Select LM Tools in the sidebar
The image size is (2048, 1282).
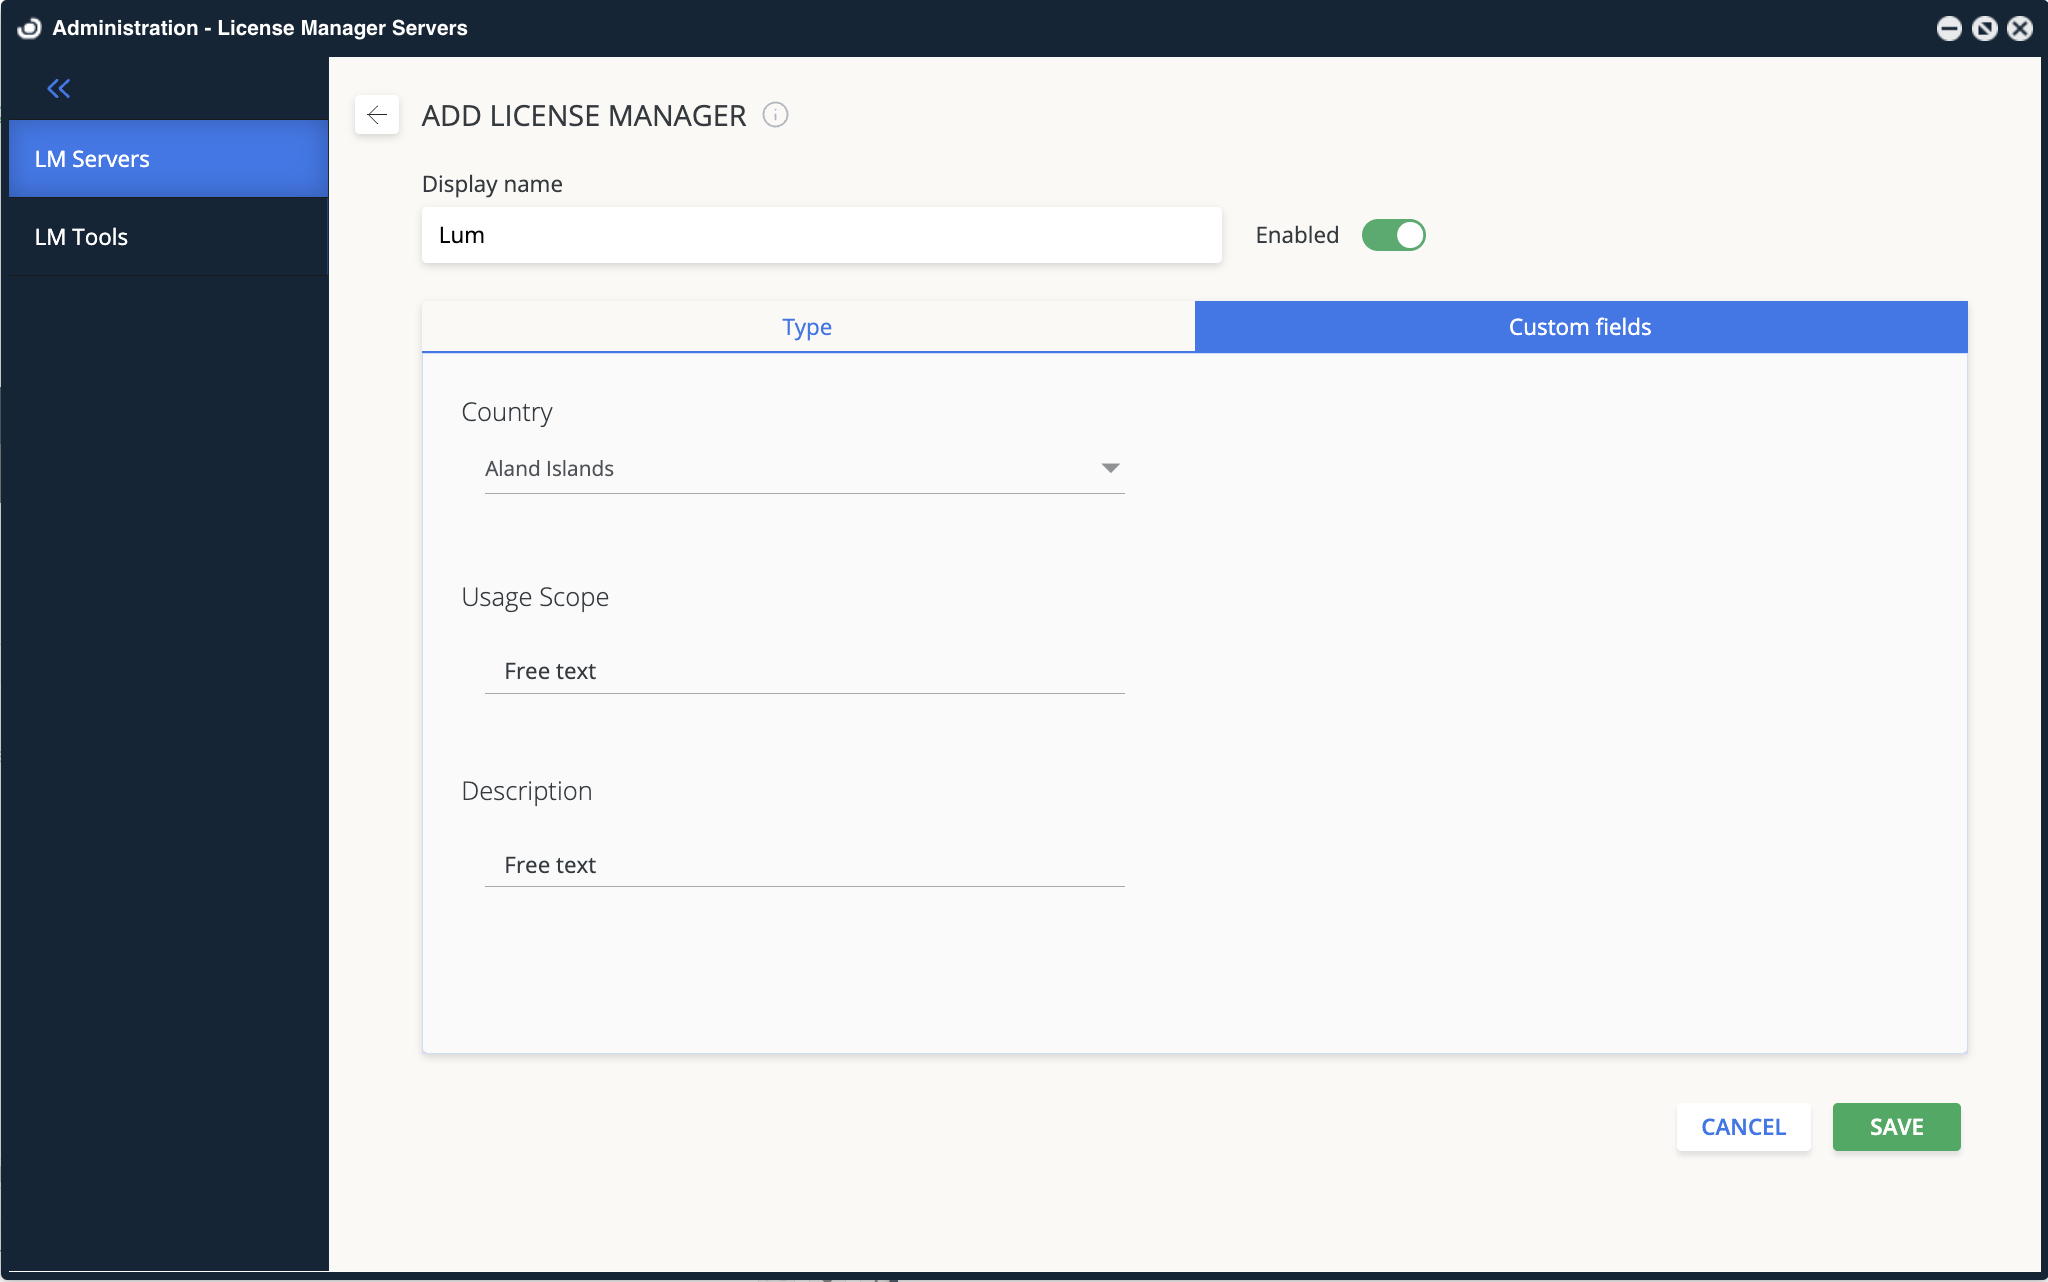coord(81,237)
